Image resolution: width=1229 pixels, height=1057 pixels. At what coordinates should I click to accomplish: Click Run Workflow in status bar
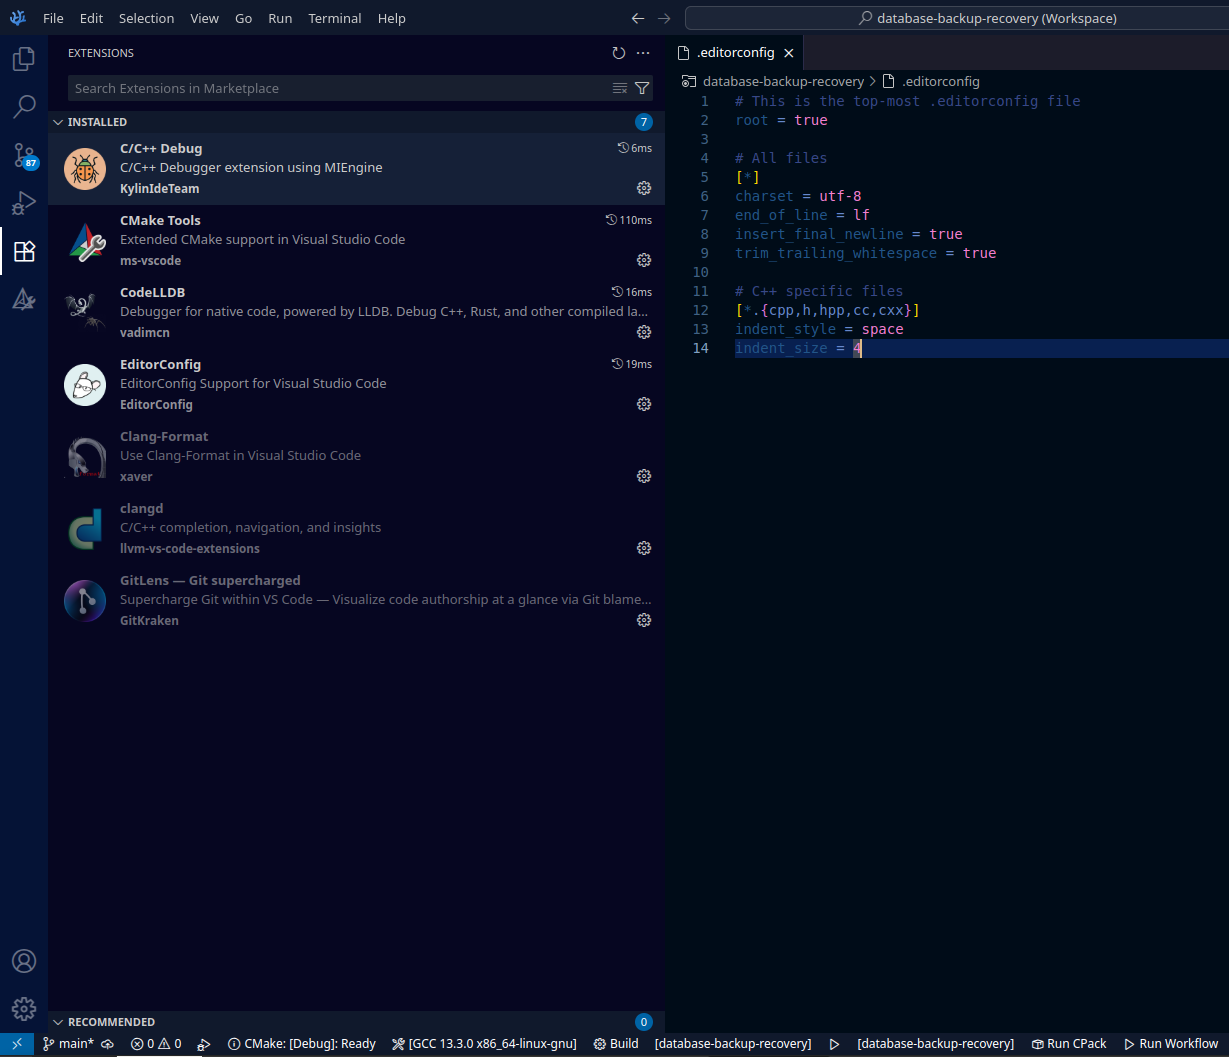point(1171,1044)
